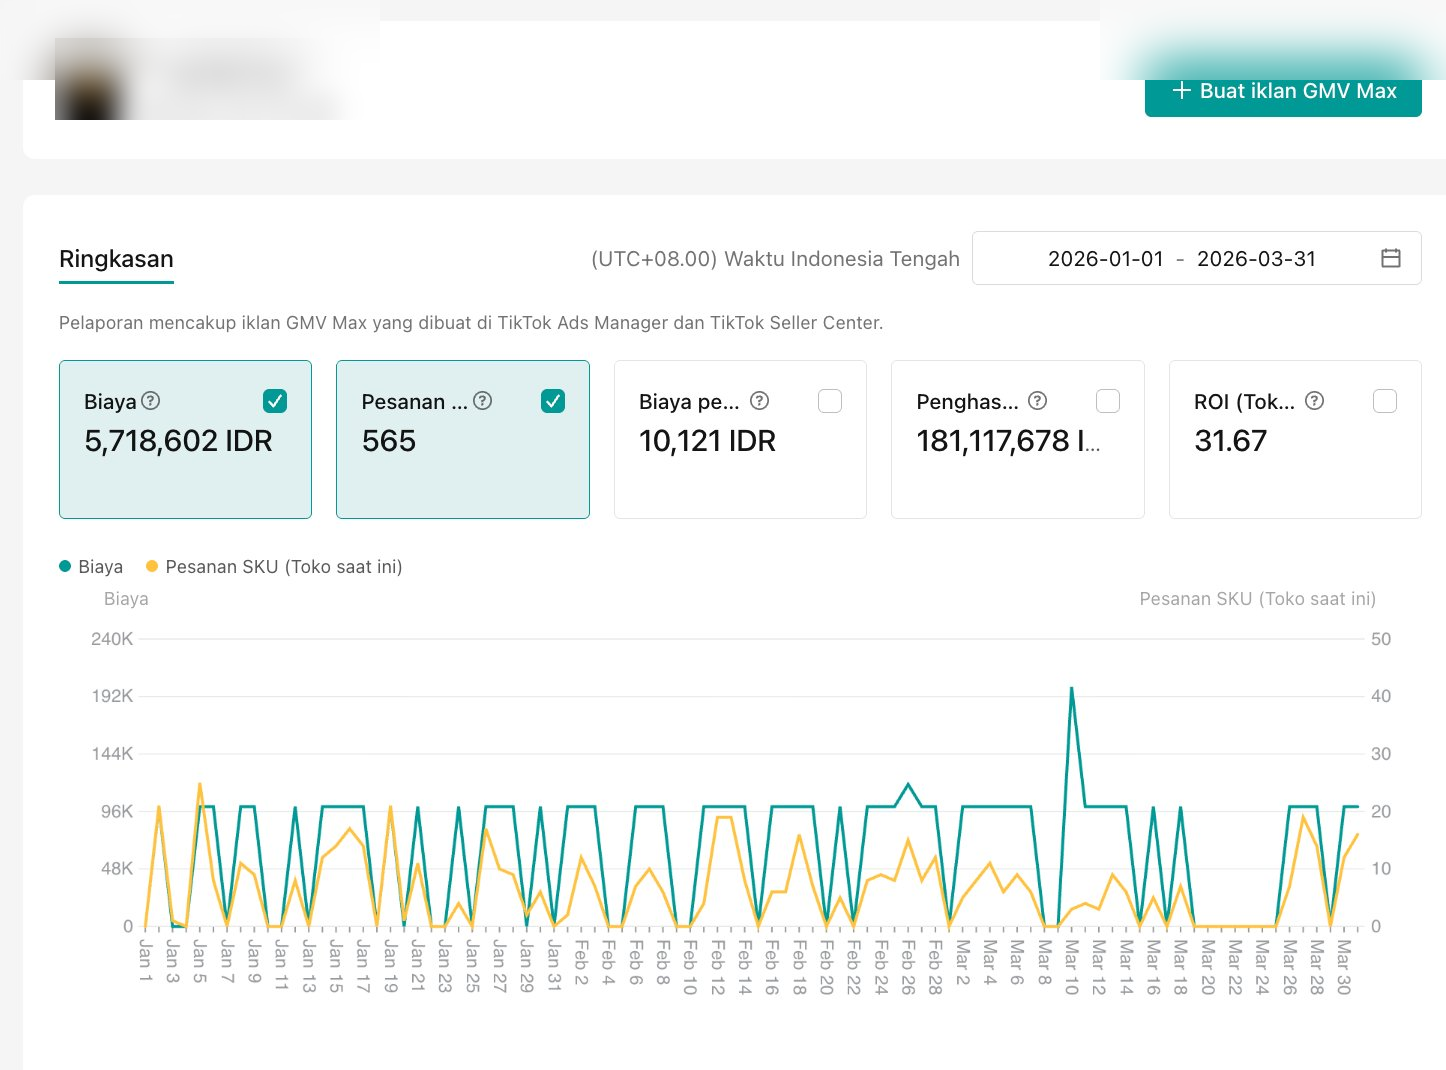1446x1070 pixels.
Task: Click the 565 orders value
Action: tap(389, 441)
